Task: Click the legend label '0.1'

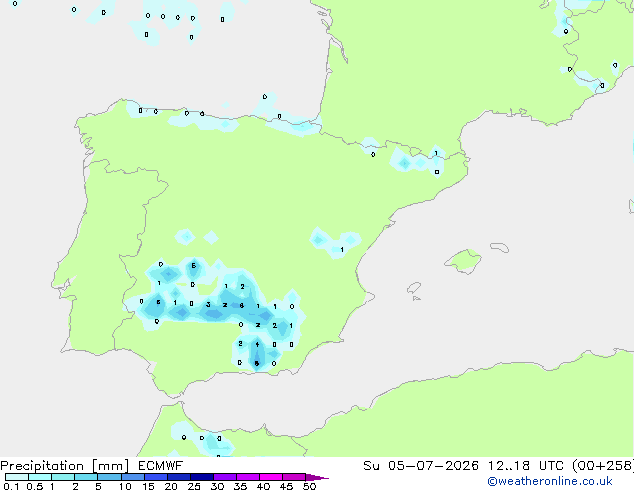Action: pyautogui.click(x=11, y=486)
